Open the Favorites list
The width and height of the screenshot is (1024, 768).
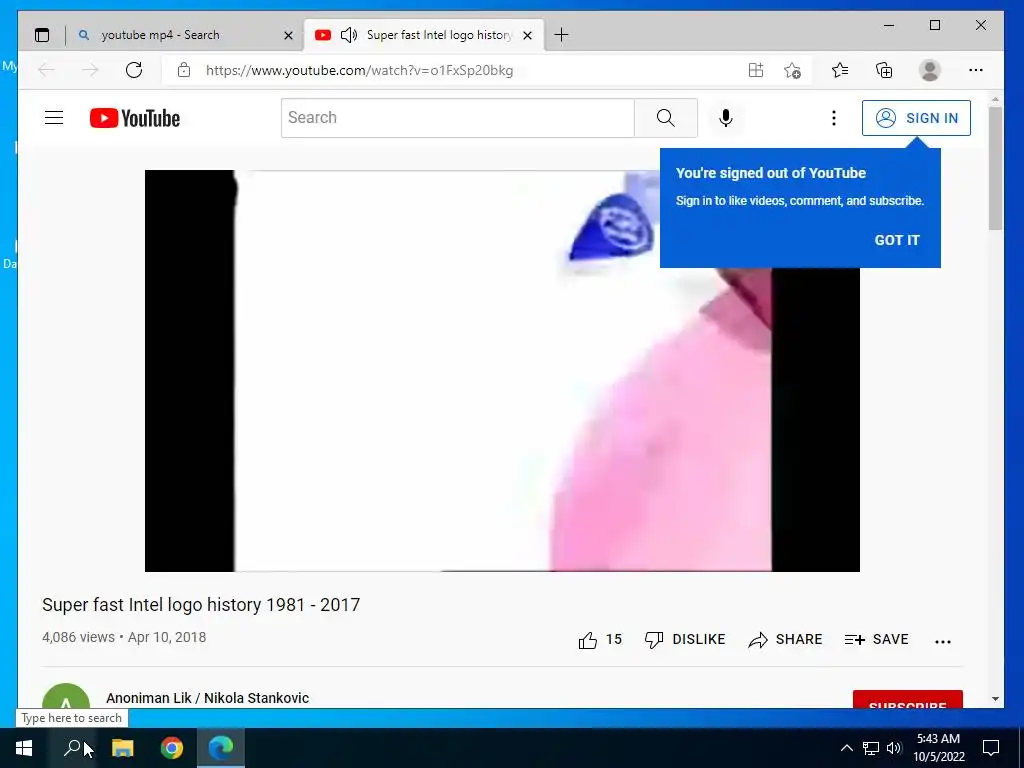840,70
